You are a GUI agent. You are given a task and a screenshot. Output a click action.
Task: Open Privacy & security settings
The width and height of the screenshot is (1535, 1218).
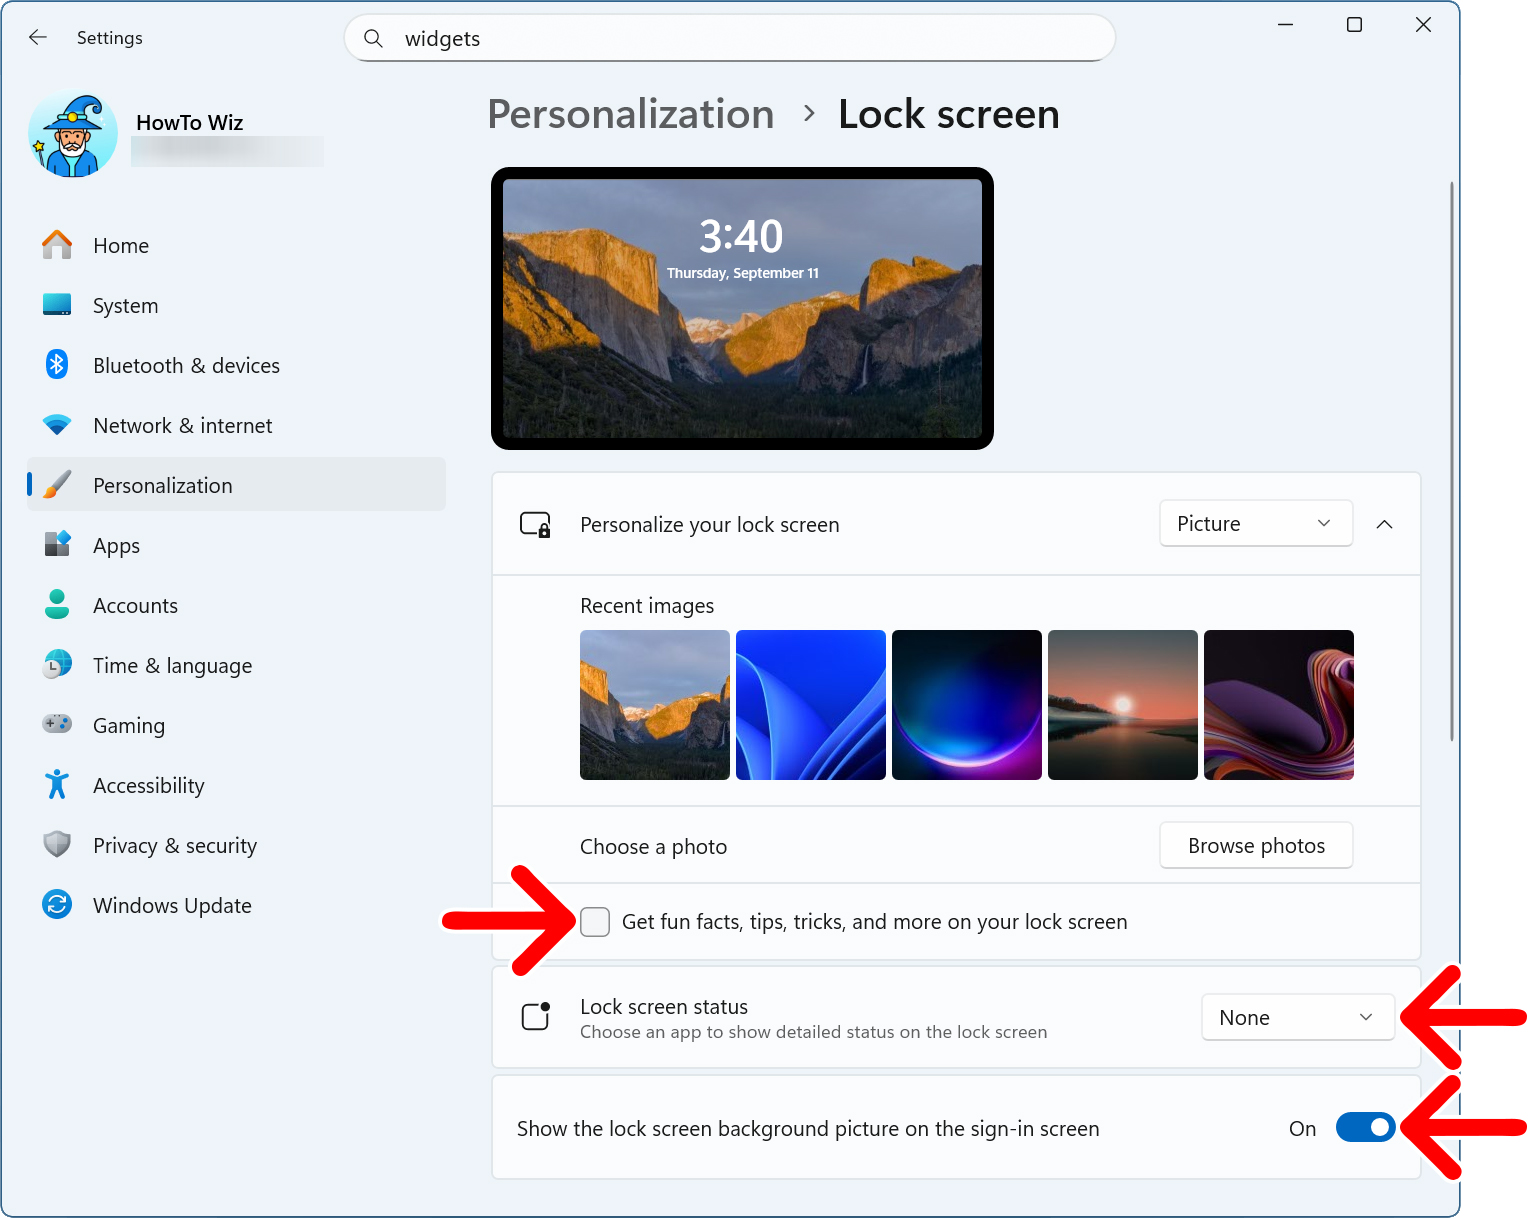point(174,845)
